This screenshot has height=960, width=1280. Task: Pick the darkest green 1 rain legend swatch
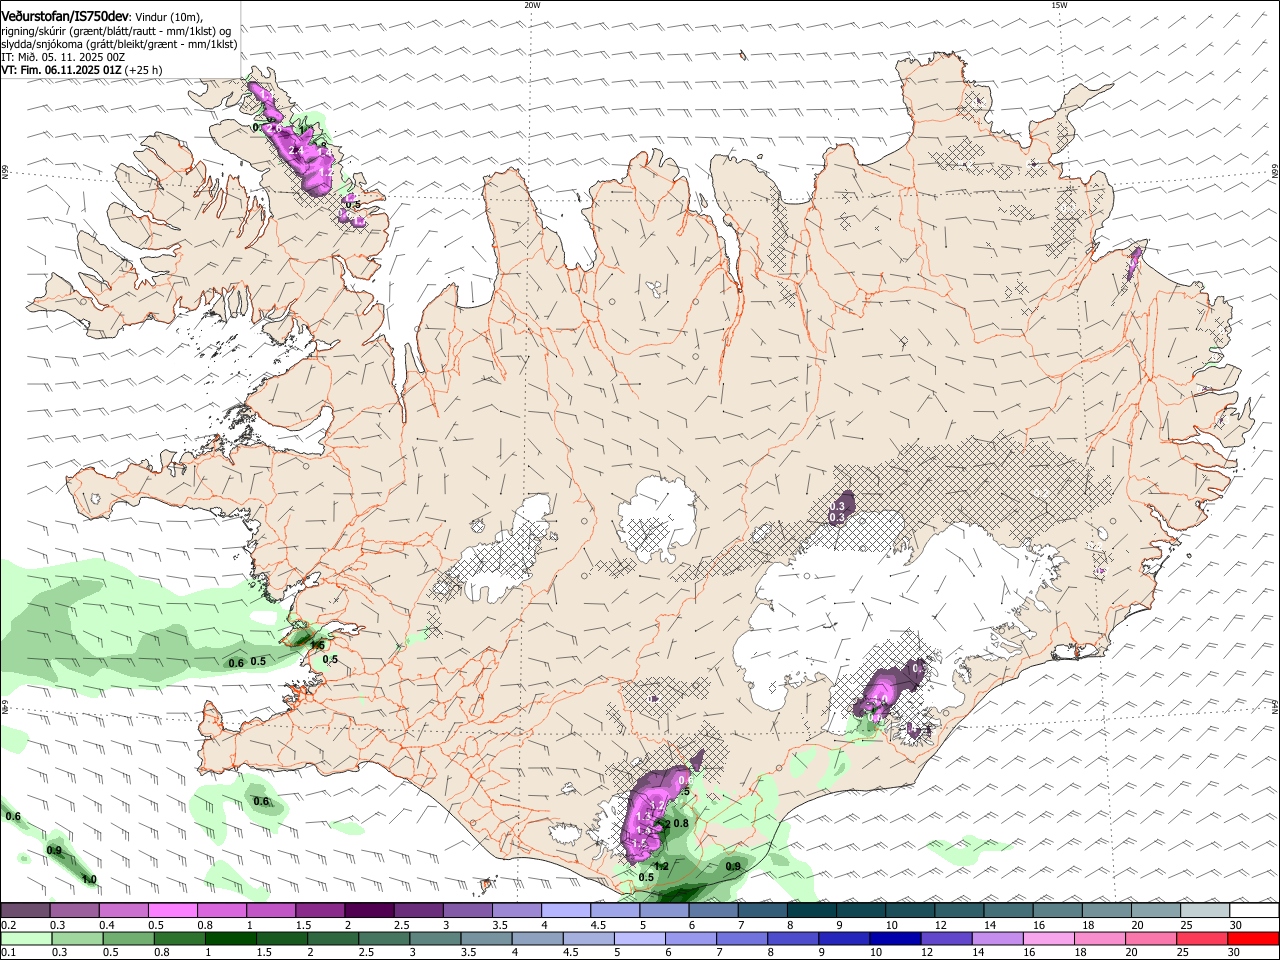coord(230,939)
